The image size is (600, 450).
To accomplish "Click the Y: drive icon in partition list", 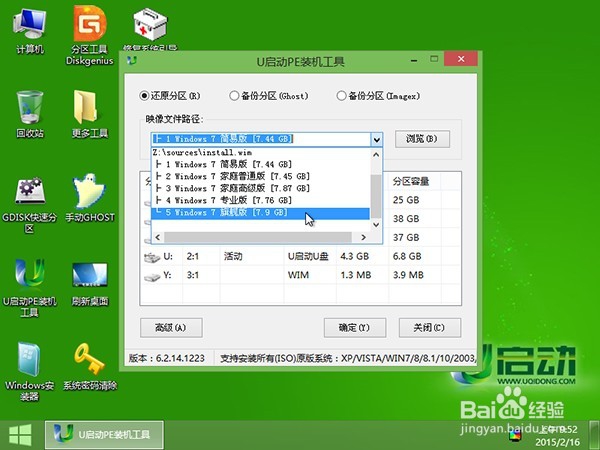I will click(152, 276).
